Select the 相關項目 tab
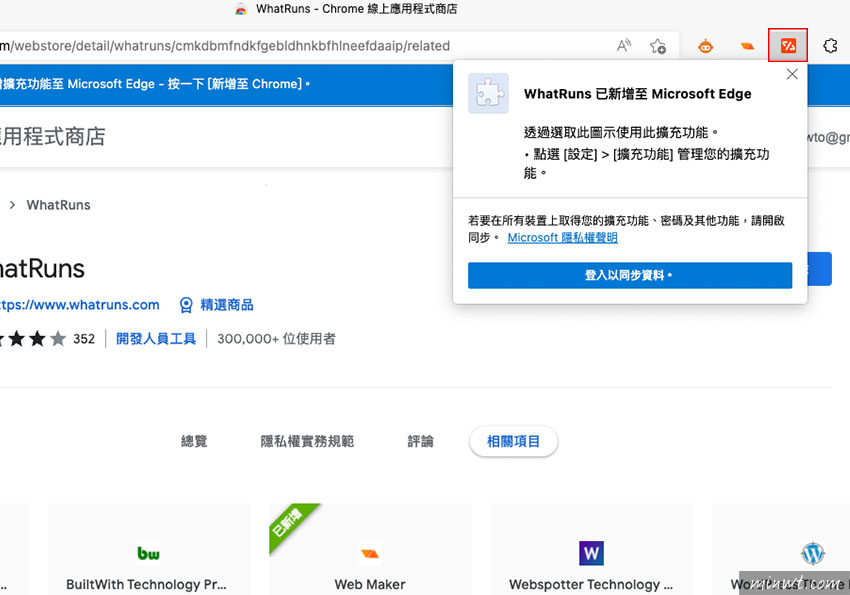This screenshot has height=595, width=850. coord(513,441)
